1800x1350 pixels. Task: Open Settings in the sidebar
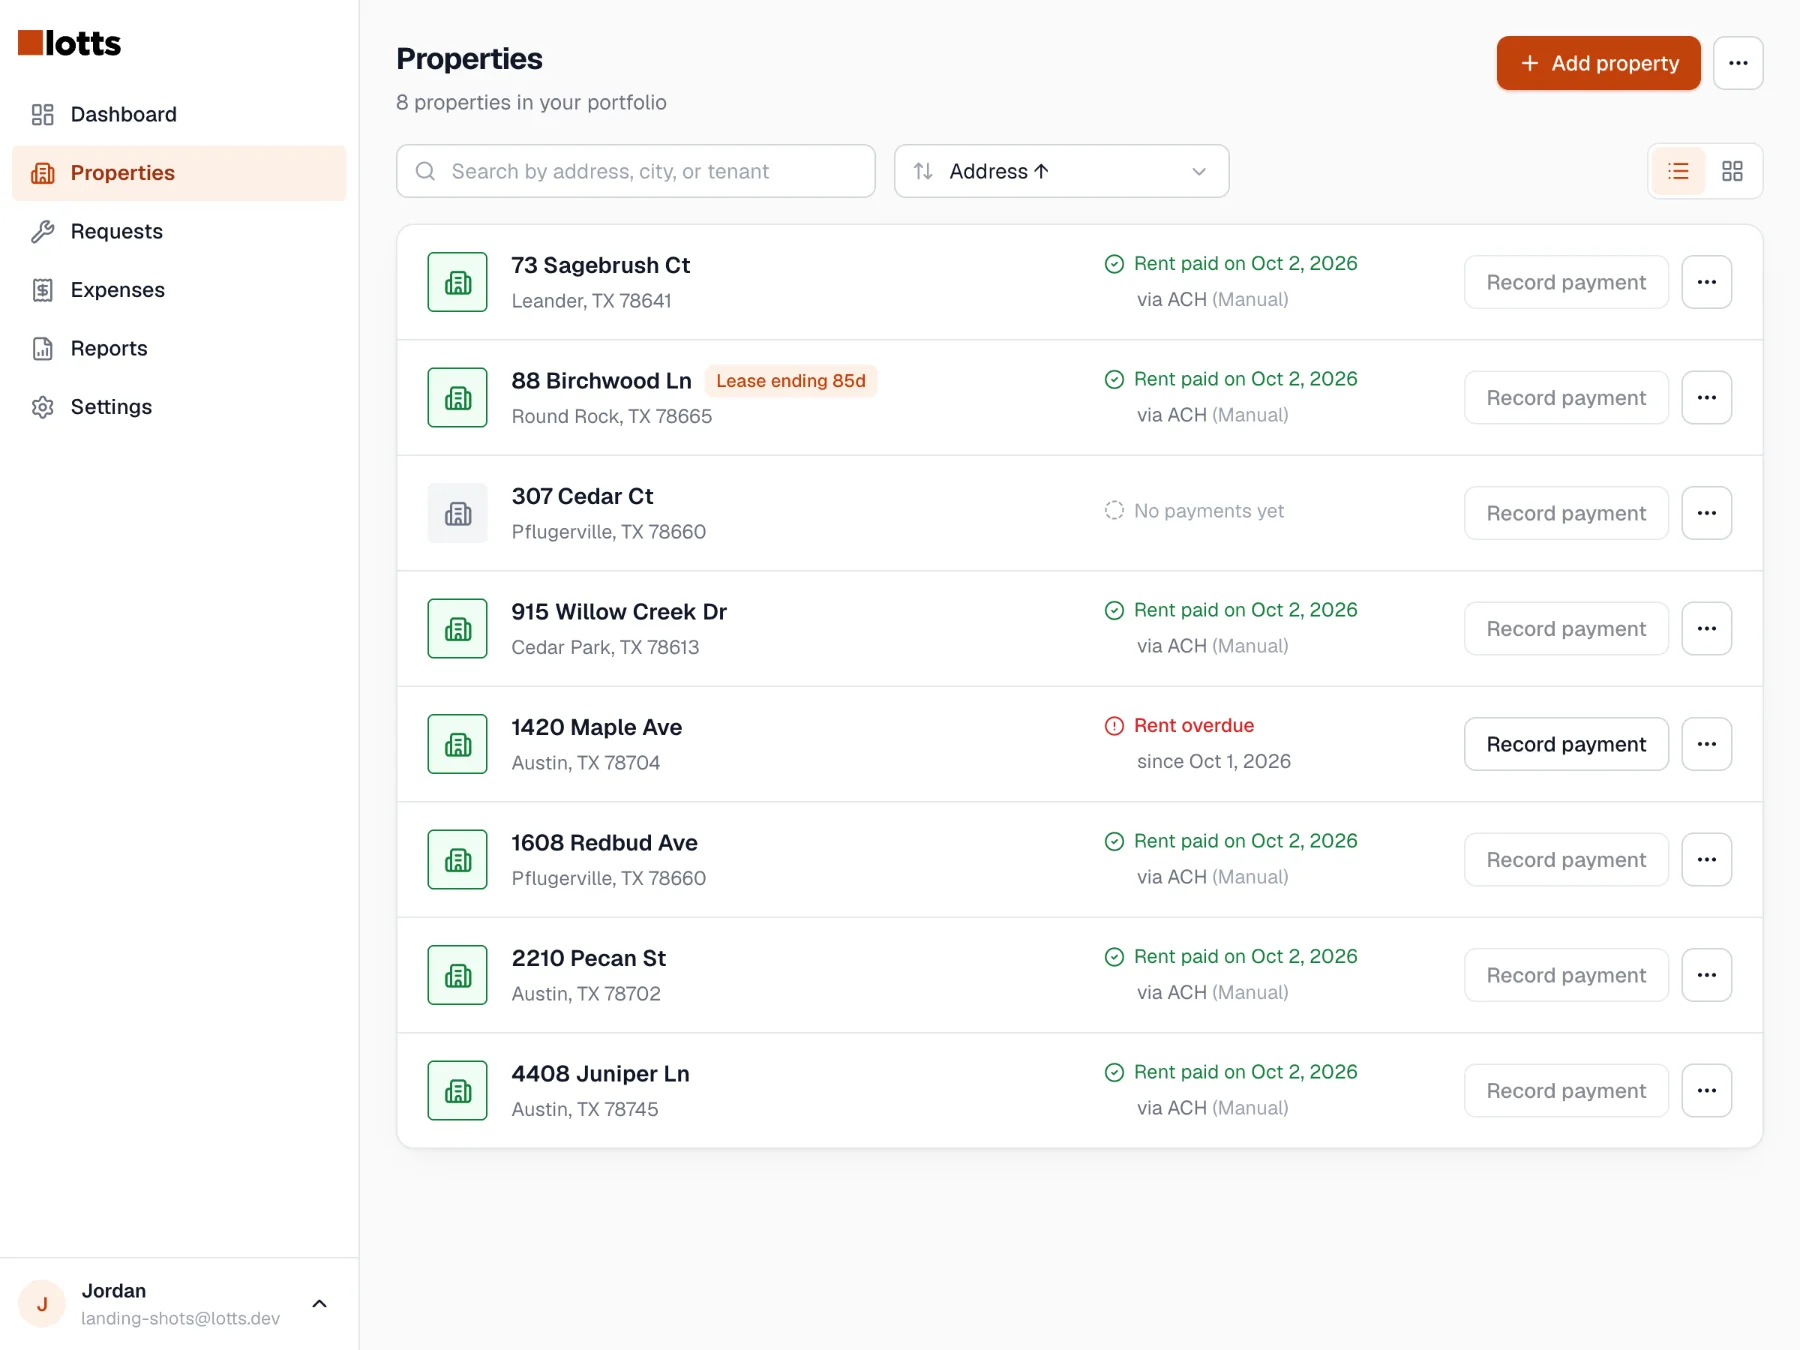coord(179,407)
